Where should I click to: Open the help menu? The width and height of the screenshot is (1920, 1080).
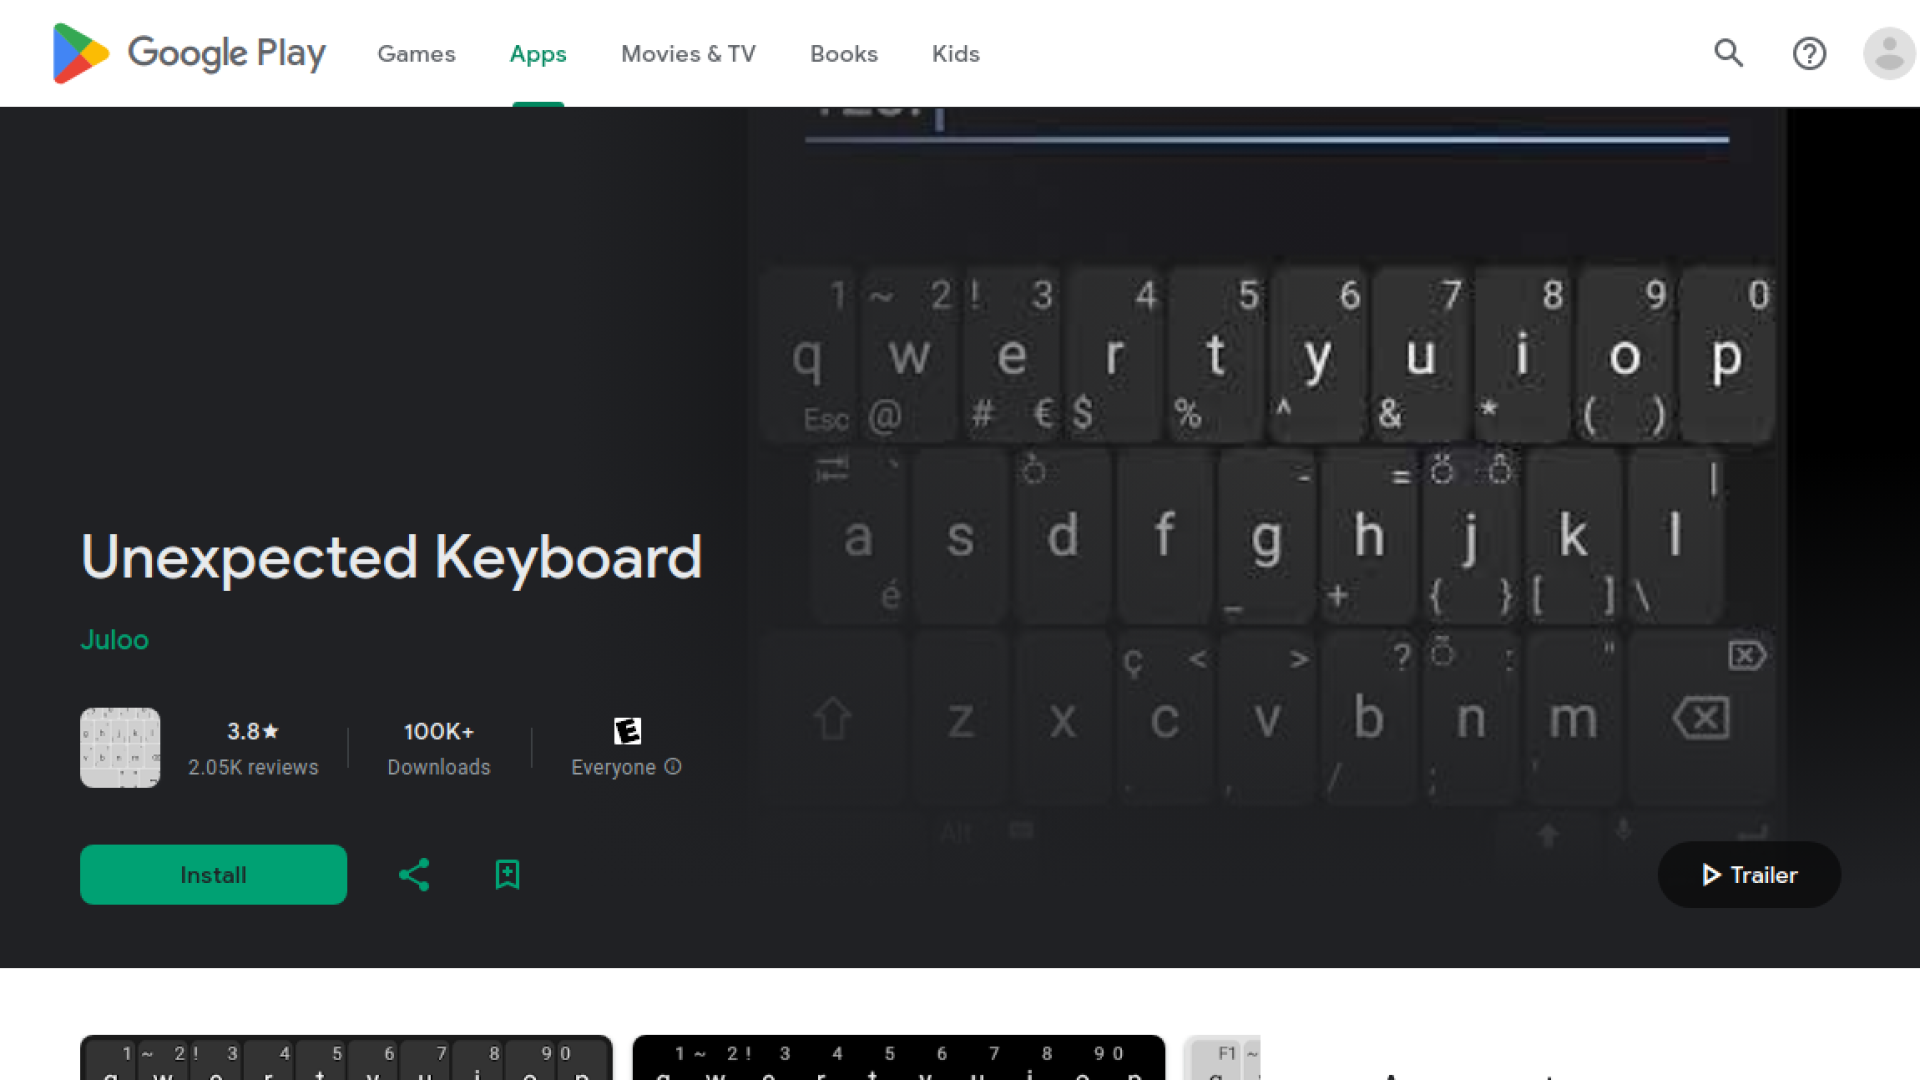click(1809, 54)
